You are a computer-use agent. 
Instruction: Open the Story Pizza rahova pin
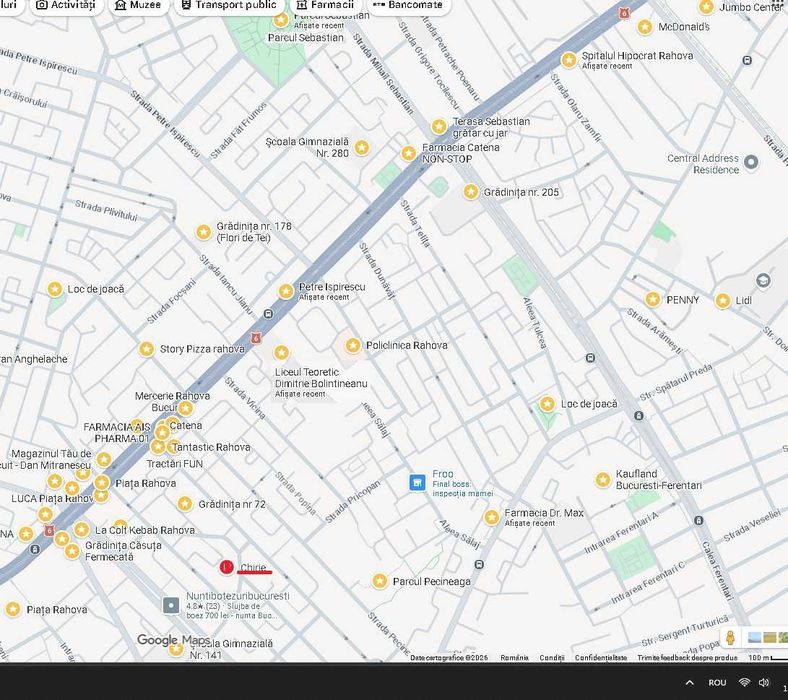pyautogui.click(x=146, y=349)
